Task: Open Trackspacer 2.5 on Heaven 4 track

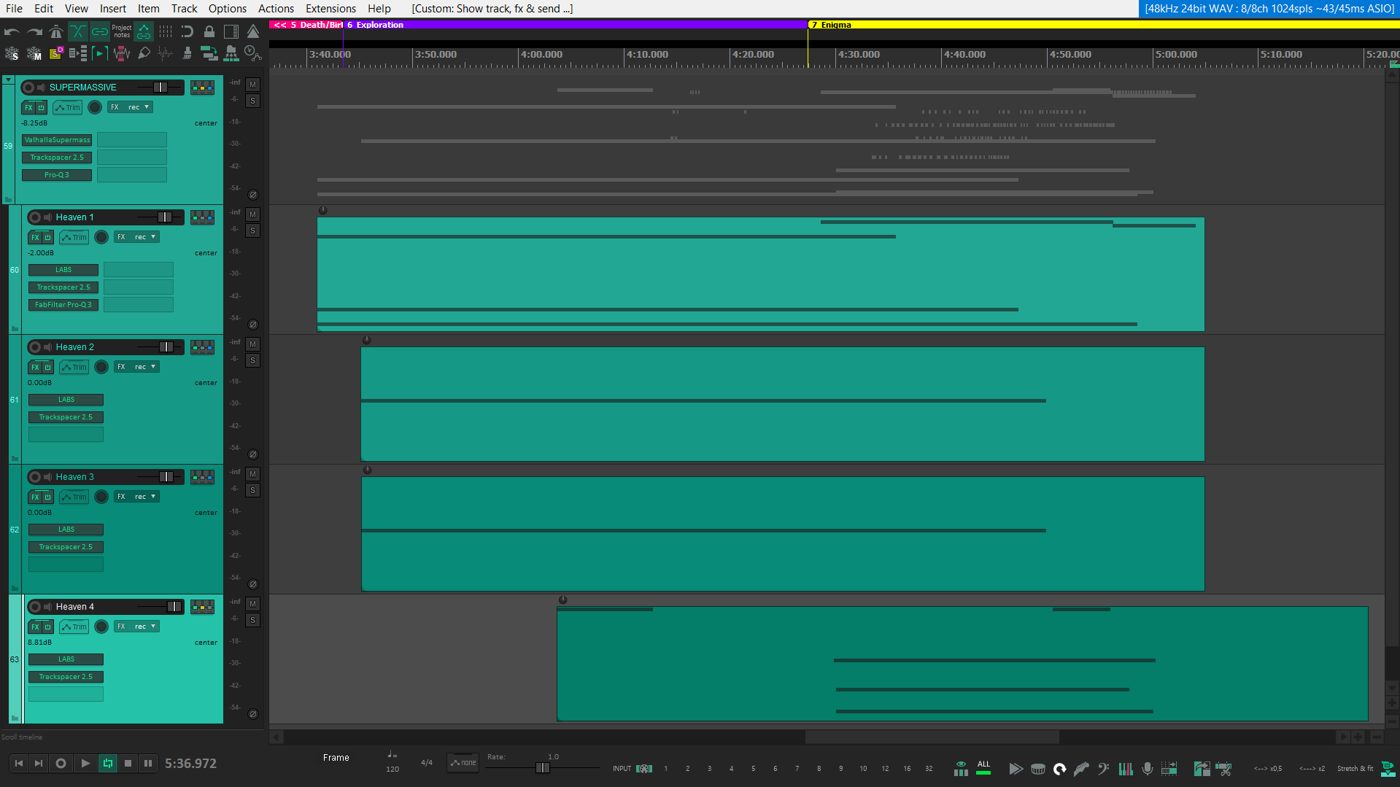Action: pyautogui.click(x=65, y=677)
